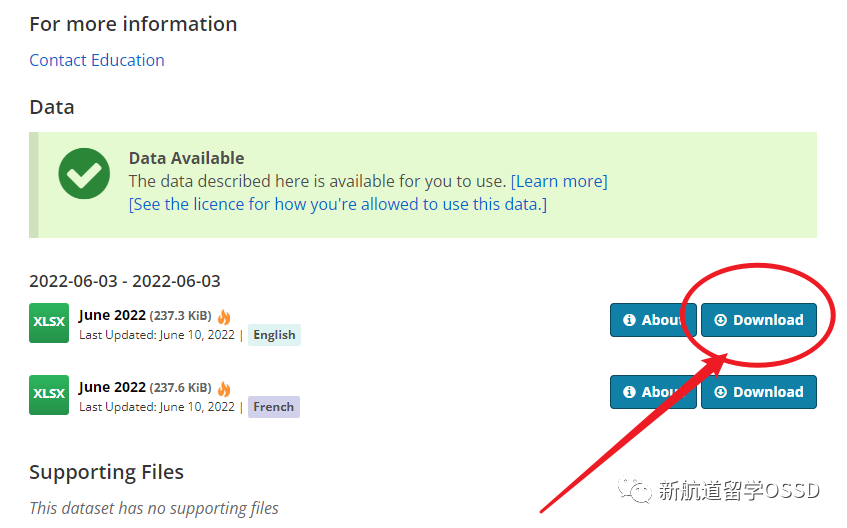Open the licence link for this data
Viewport: 847px width, 528px height.
click(x=338, y=204)
